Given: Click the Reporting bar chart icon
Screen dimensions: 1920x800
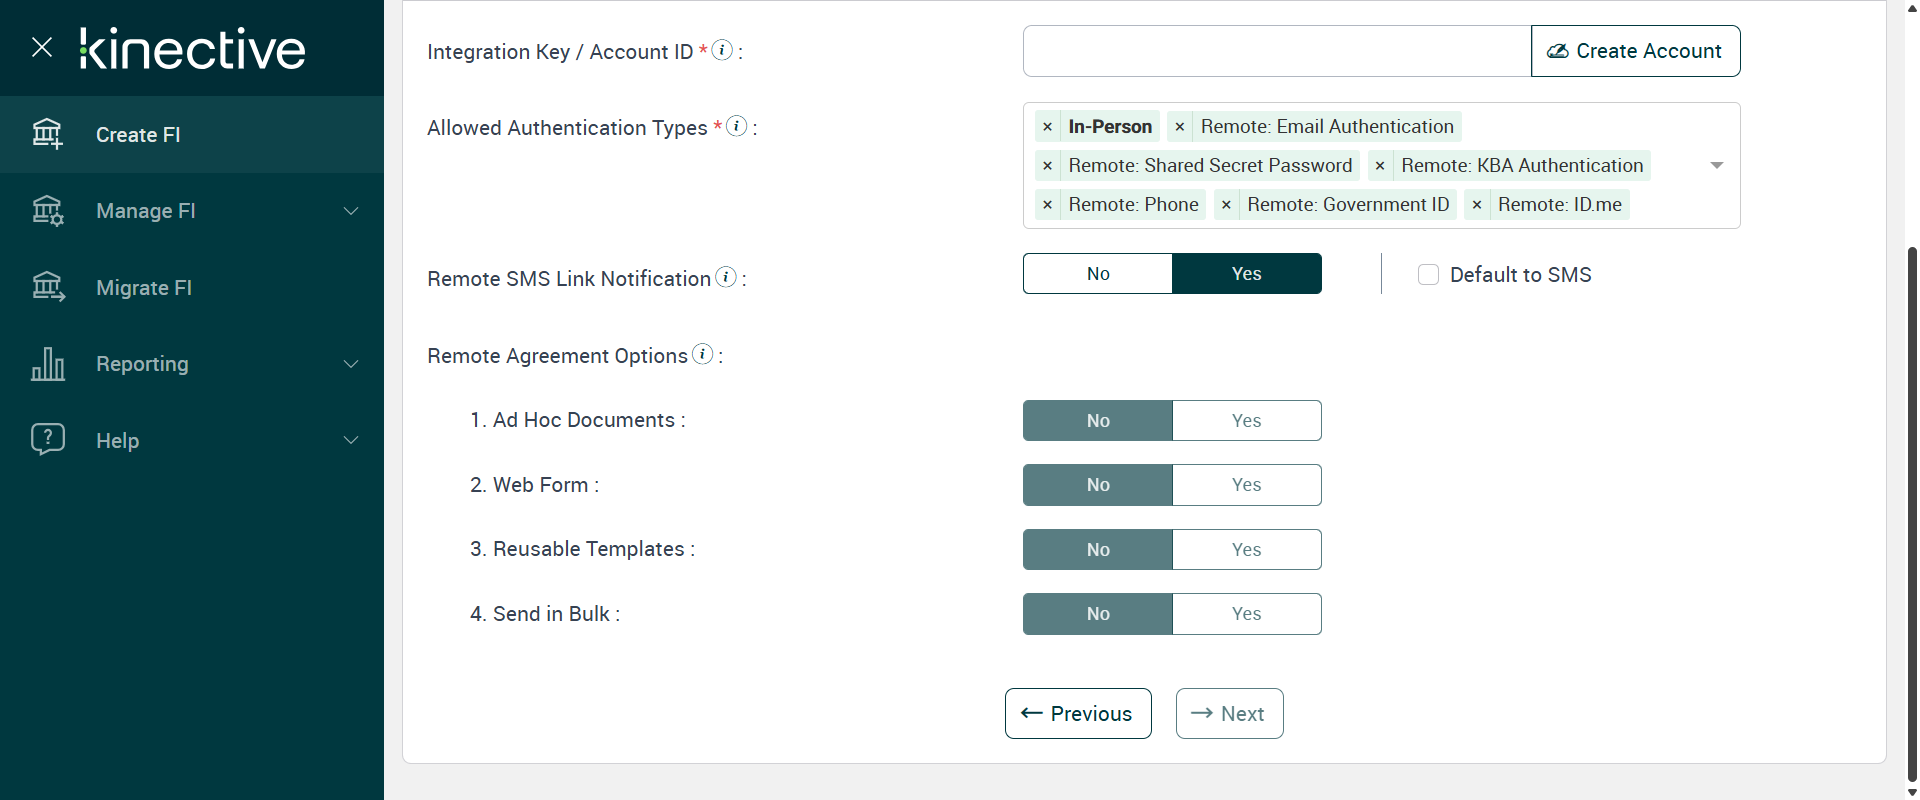Looking at the screenshot, I should click(47, 364).
